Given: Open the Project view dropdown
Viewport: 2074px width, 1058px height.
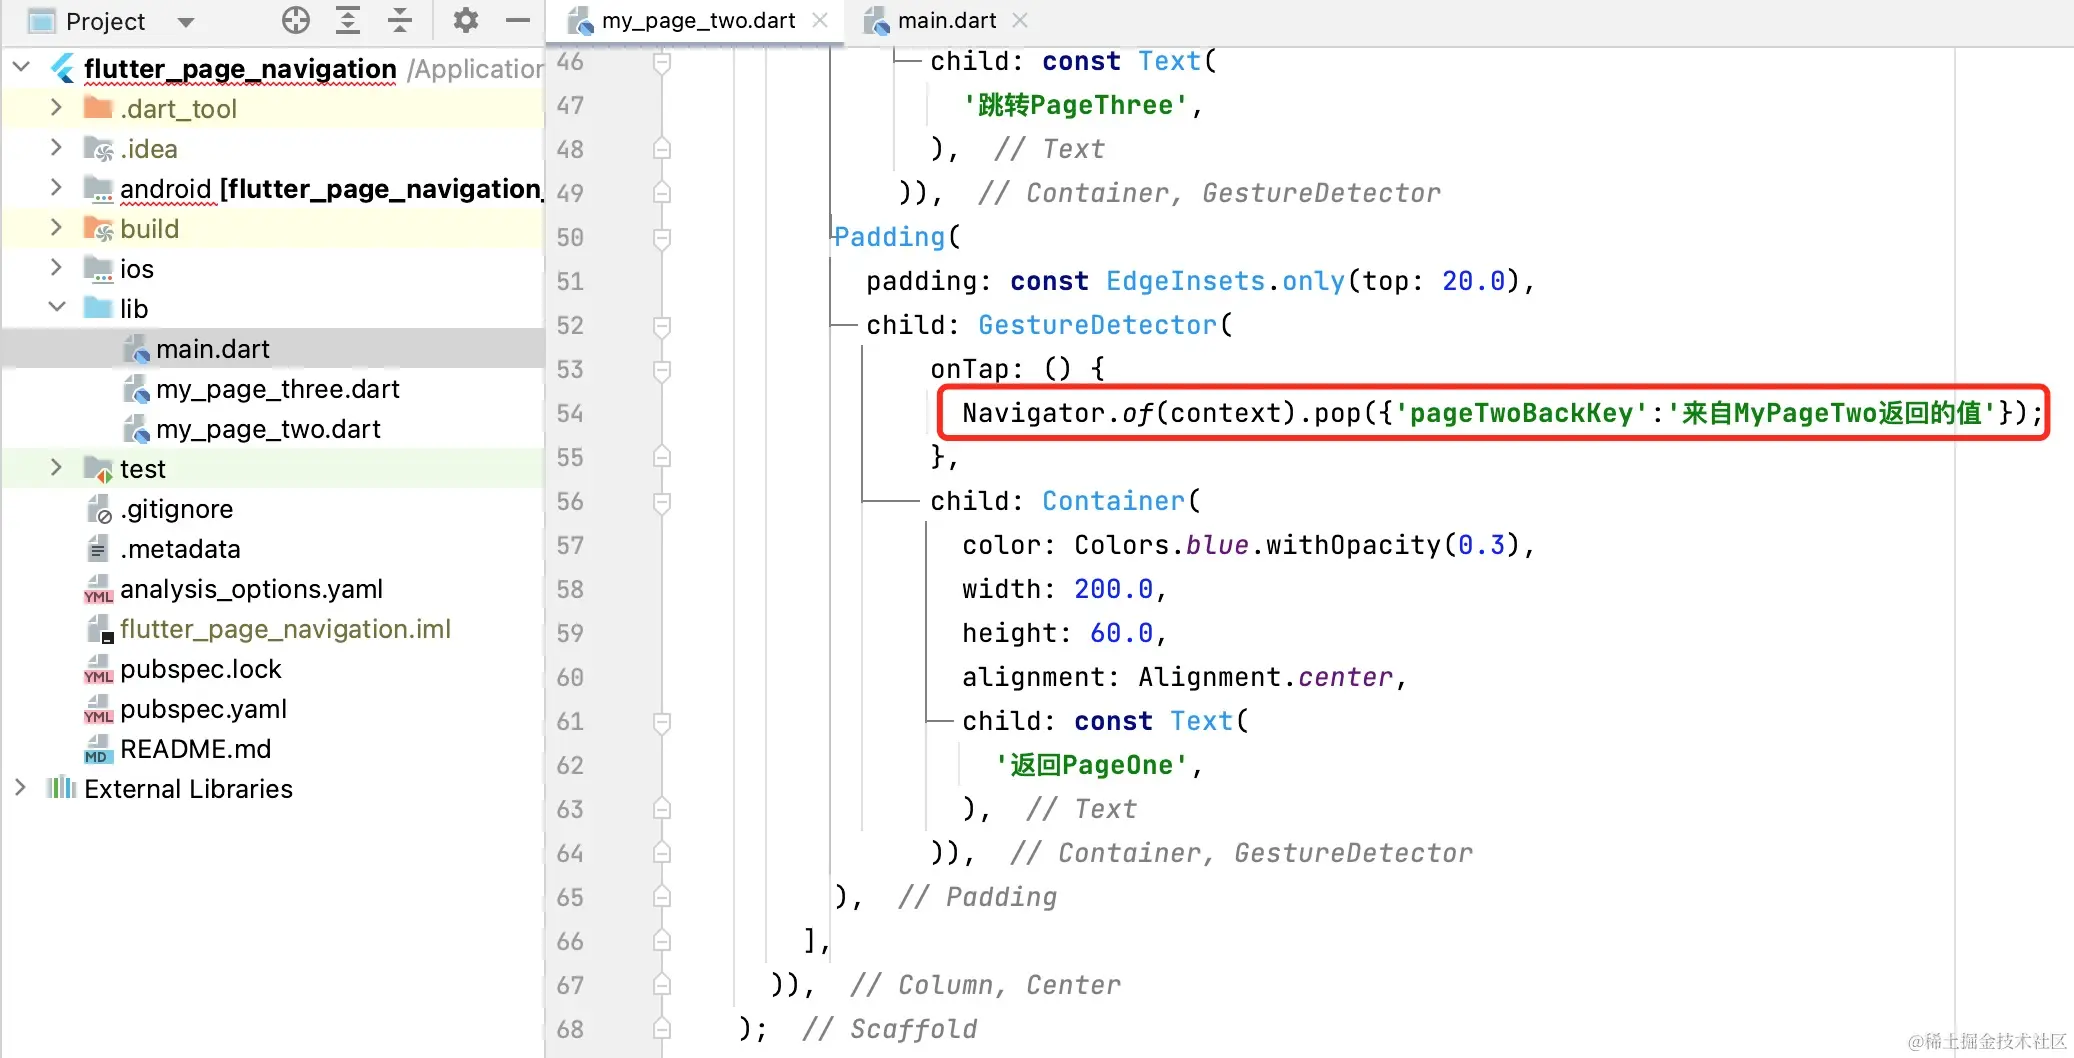Looking at the screenshot, I should 185,22.
